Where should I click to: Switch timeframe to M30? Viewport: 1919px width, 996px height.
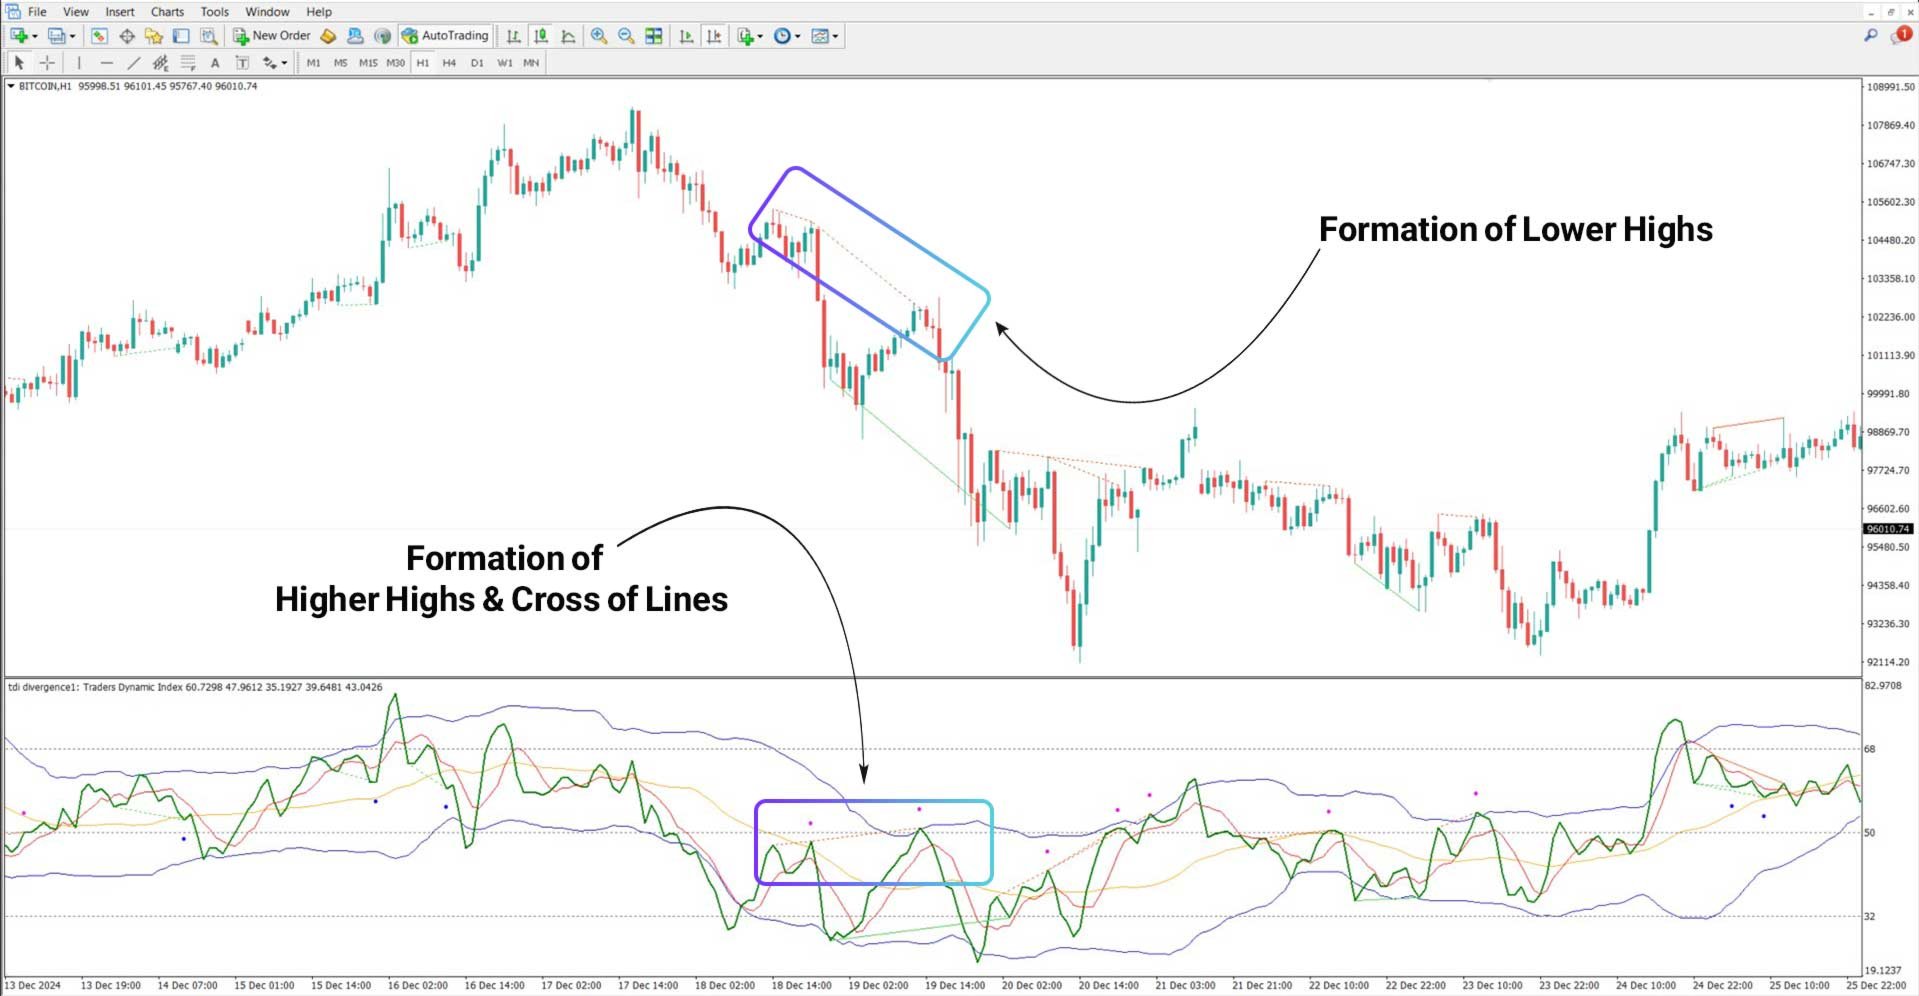point(396,63)
